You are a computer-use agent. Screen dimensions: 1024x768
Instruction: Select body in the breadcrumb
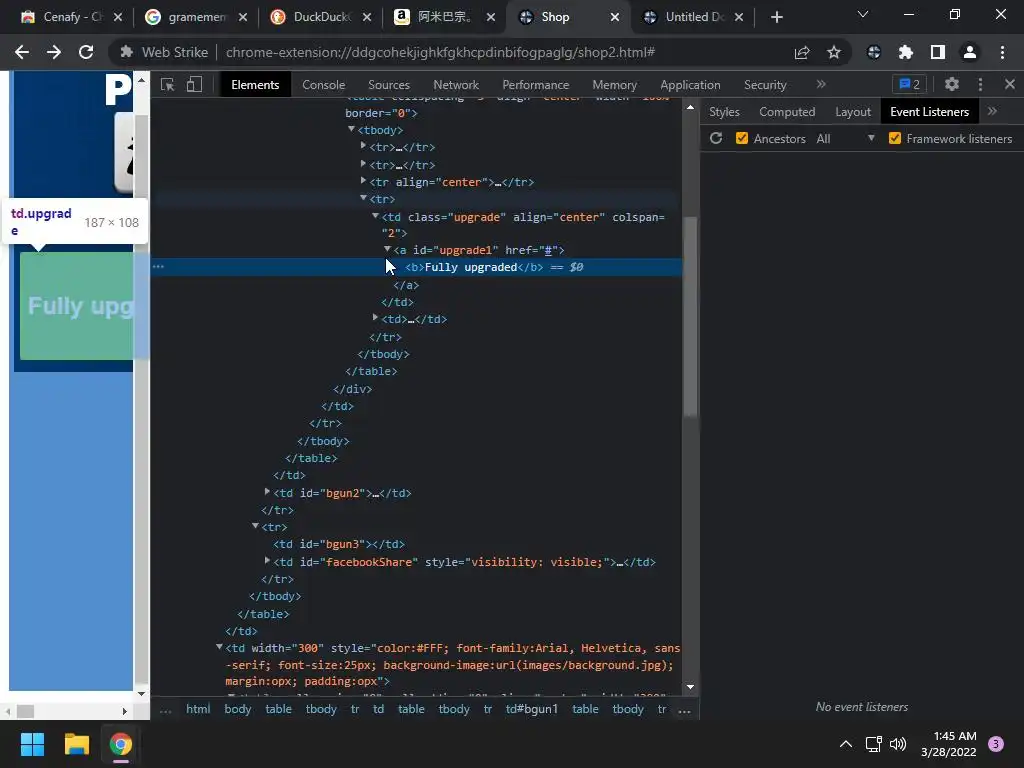238,709
